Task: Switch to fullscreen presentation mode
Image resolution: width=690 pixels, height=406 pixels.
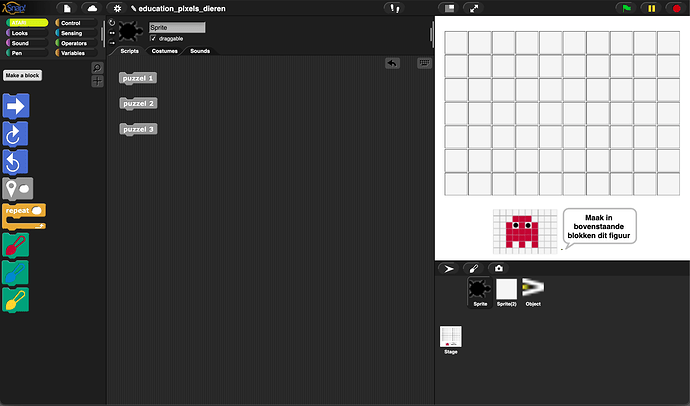Action: click(473, 8)
